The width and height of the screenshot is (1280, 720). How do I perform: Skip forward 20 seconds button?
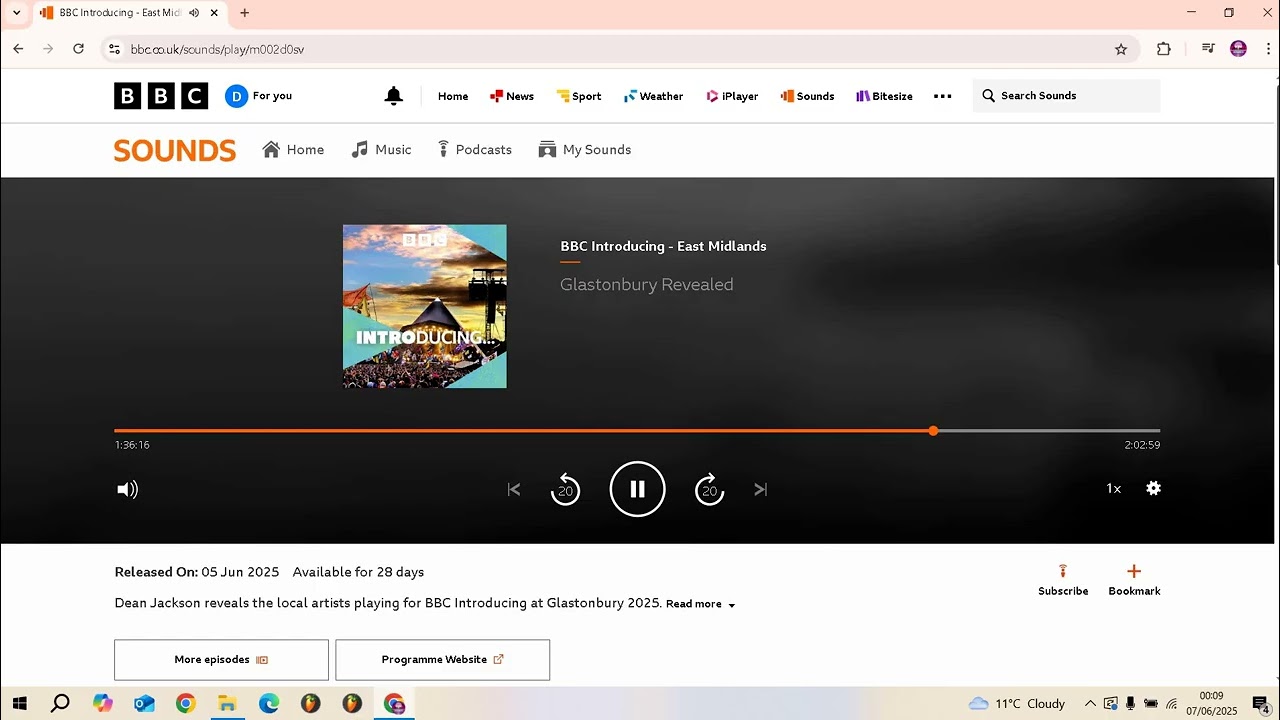point(709,489)
